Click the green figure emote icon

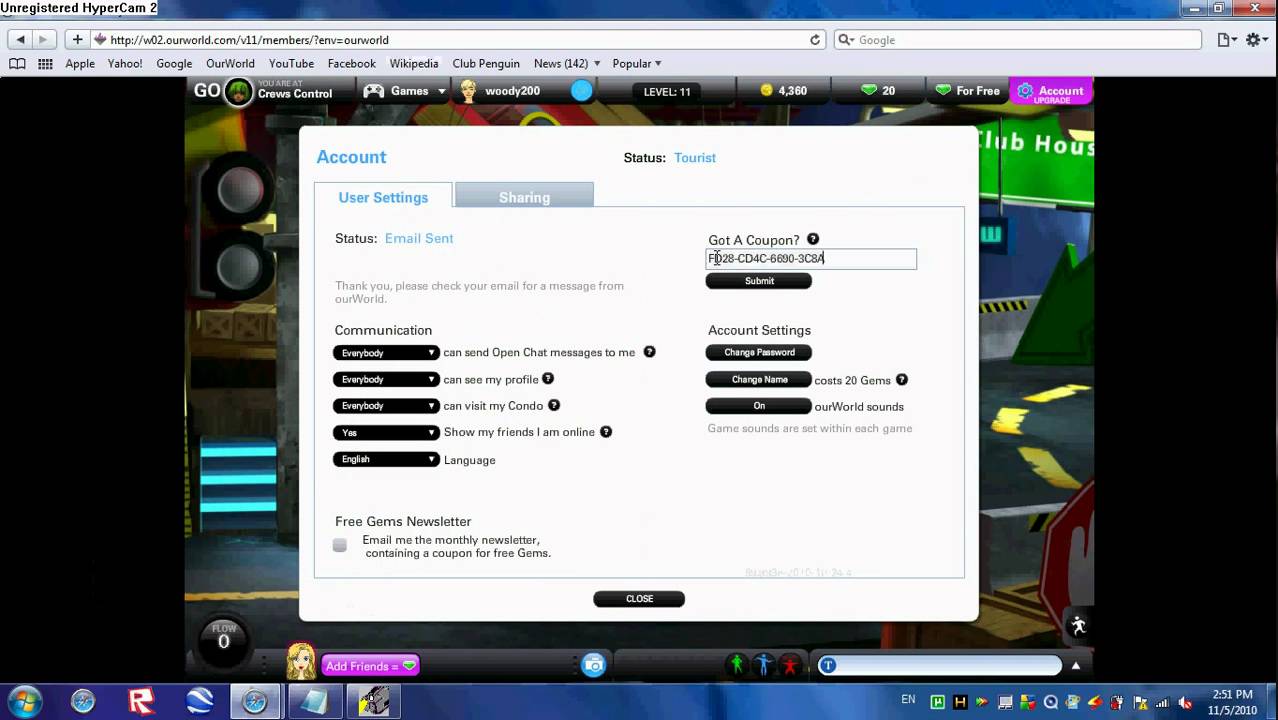(x=737, y=665)
